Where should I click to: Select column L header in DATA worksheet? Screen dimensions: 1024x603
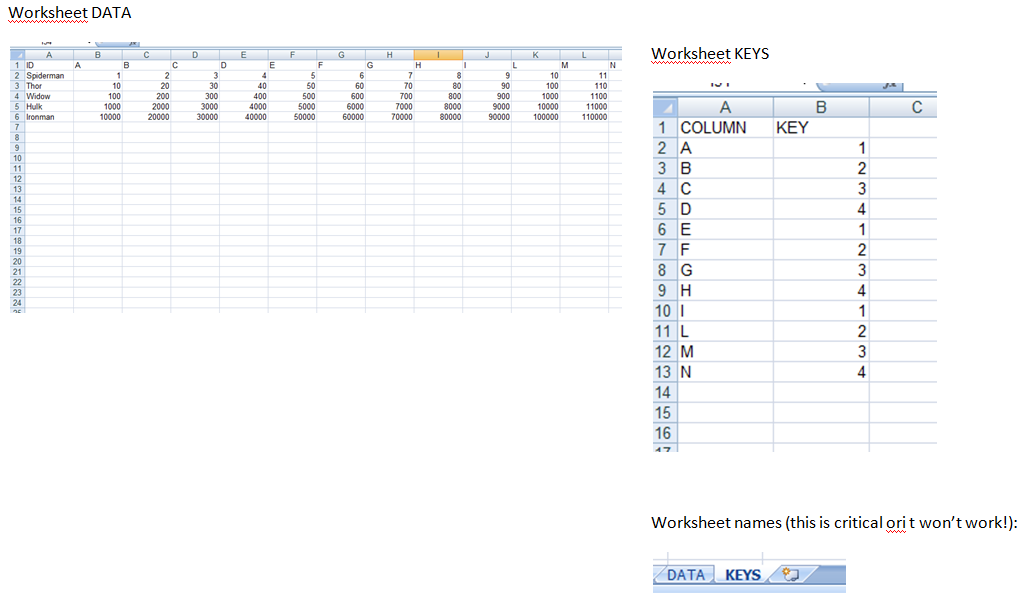[584, 55]
